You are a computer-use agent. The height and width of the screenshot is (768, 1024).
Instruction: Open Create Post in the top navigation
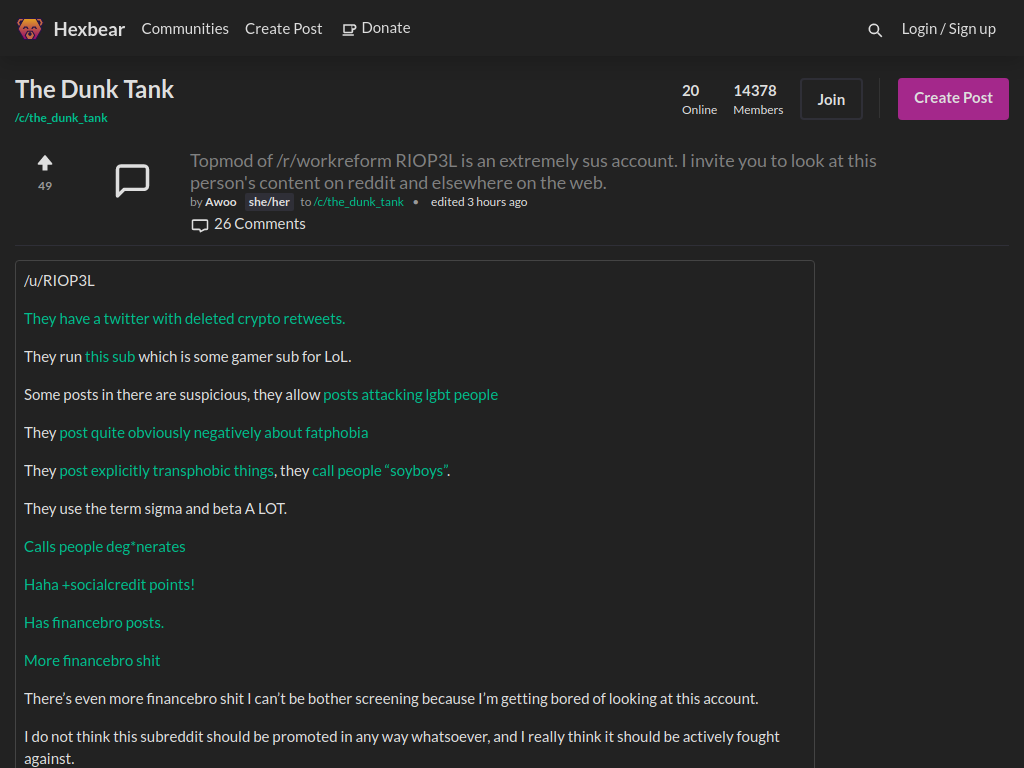[x=283, y=29]
